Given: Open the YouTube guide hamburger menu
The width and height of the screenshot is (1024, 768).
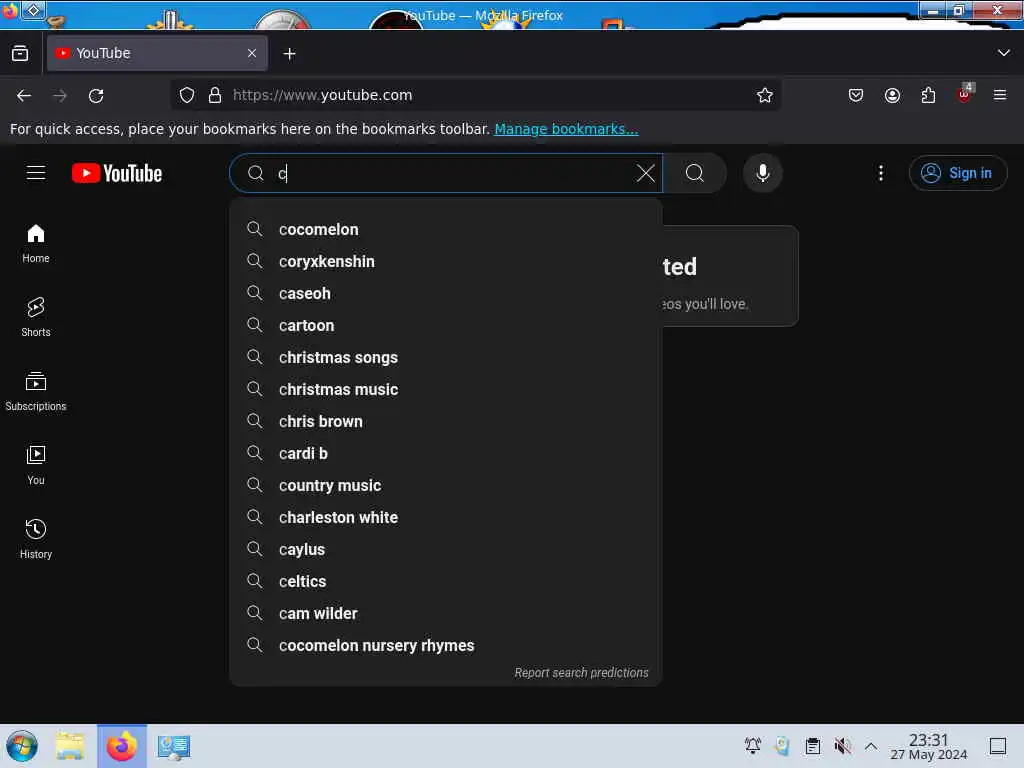Looking at the screenshot, I should 36,173.
